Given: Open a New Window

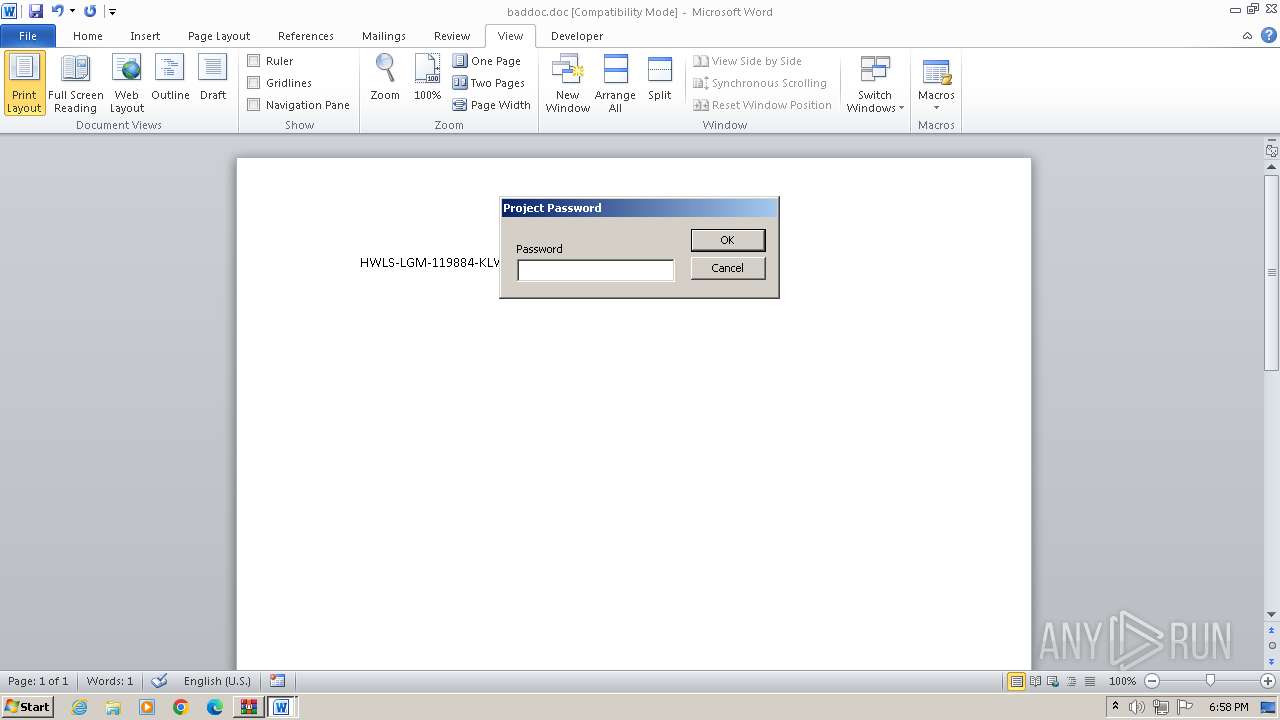Looking at the screenshot, I should click(567, 83).
